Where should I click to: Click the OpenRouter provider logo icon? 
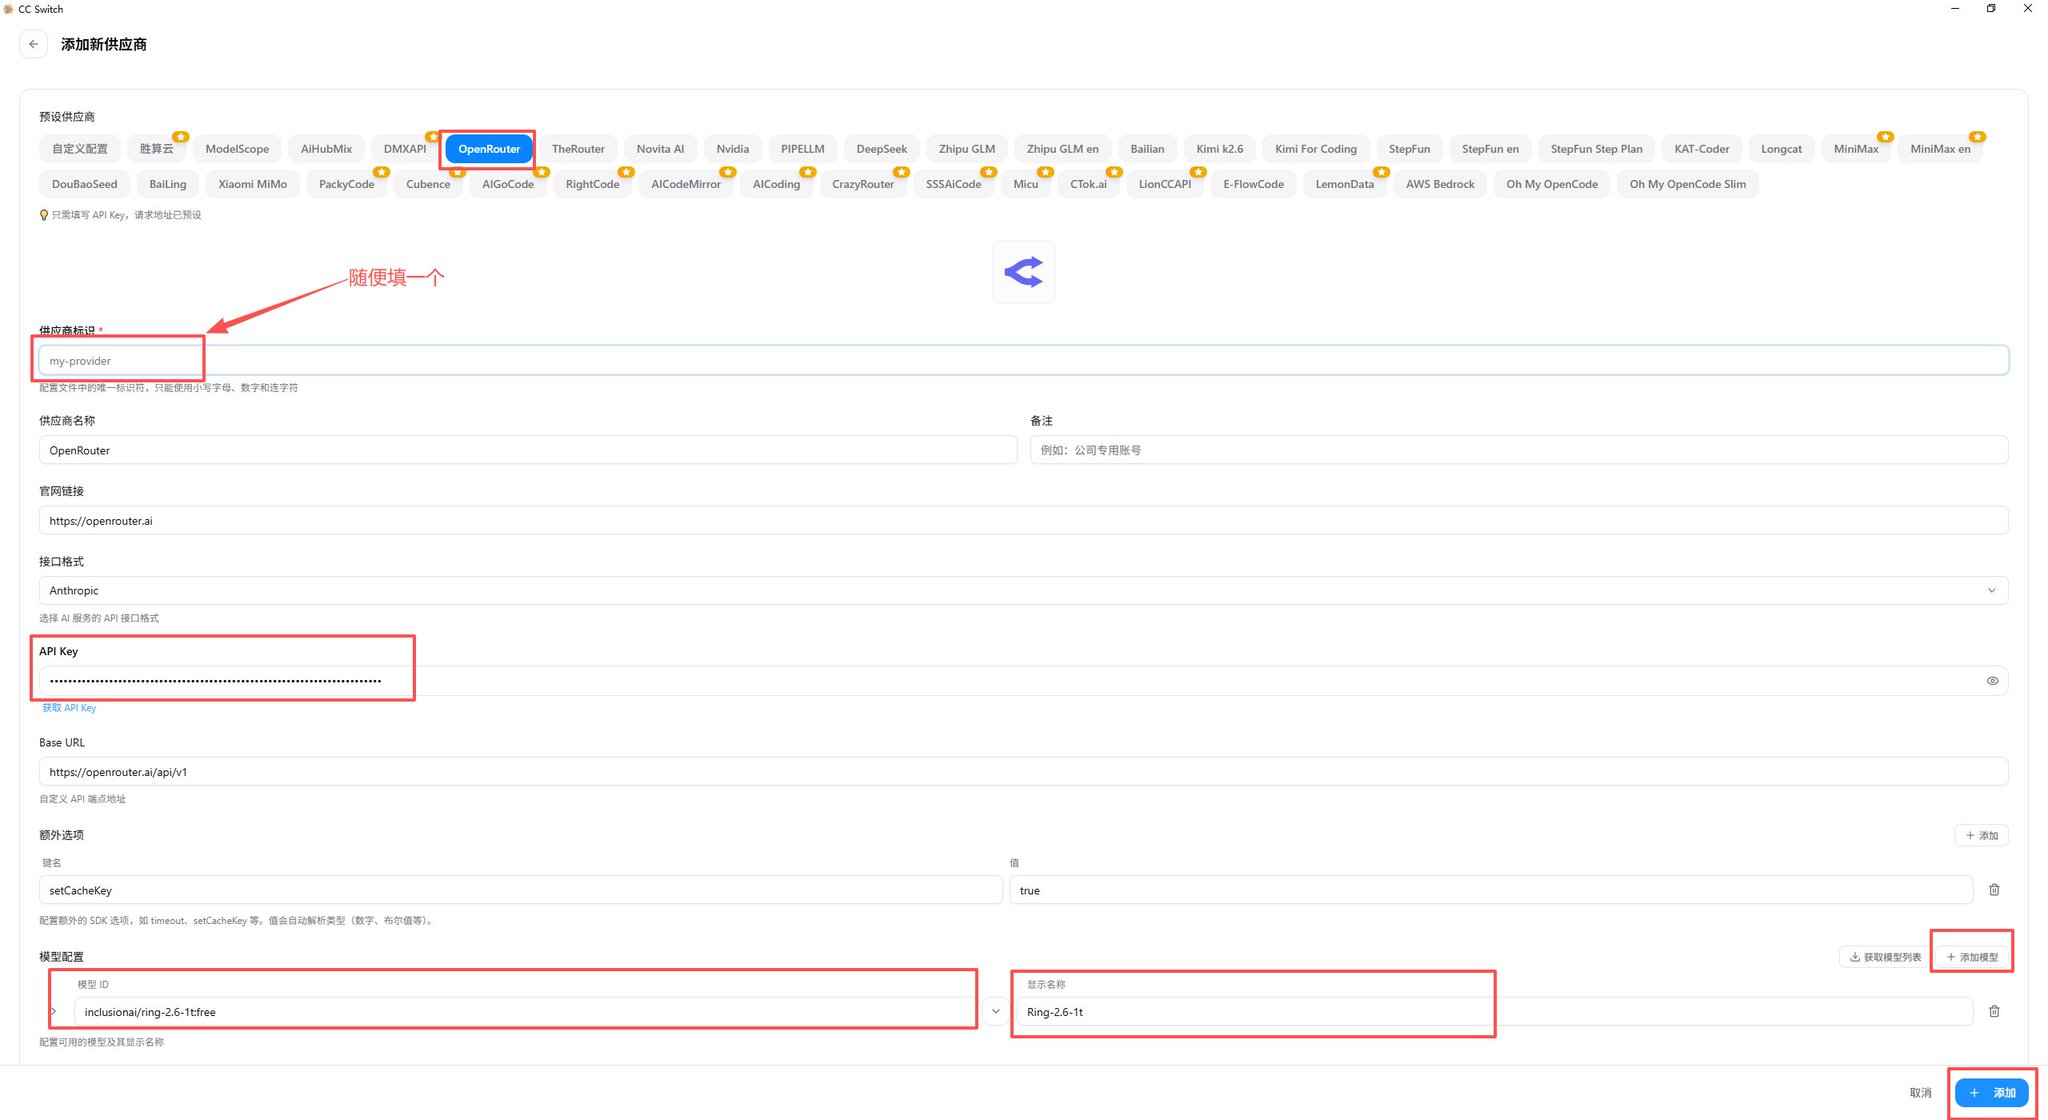point(1023,272)
